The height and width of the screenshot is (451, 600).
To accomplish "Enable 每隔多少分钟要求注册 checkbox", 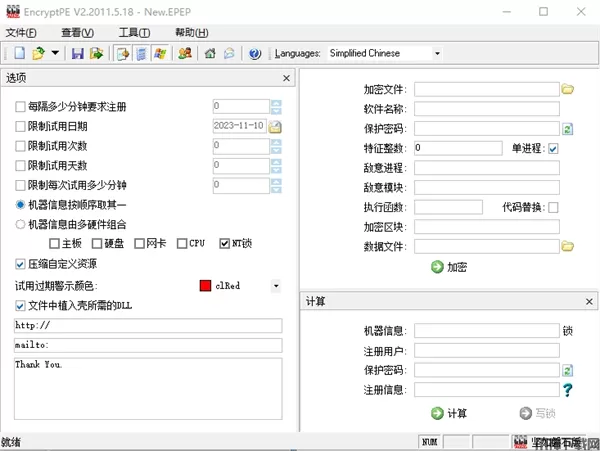I will (20, 106).
